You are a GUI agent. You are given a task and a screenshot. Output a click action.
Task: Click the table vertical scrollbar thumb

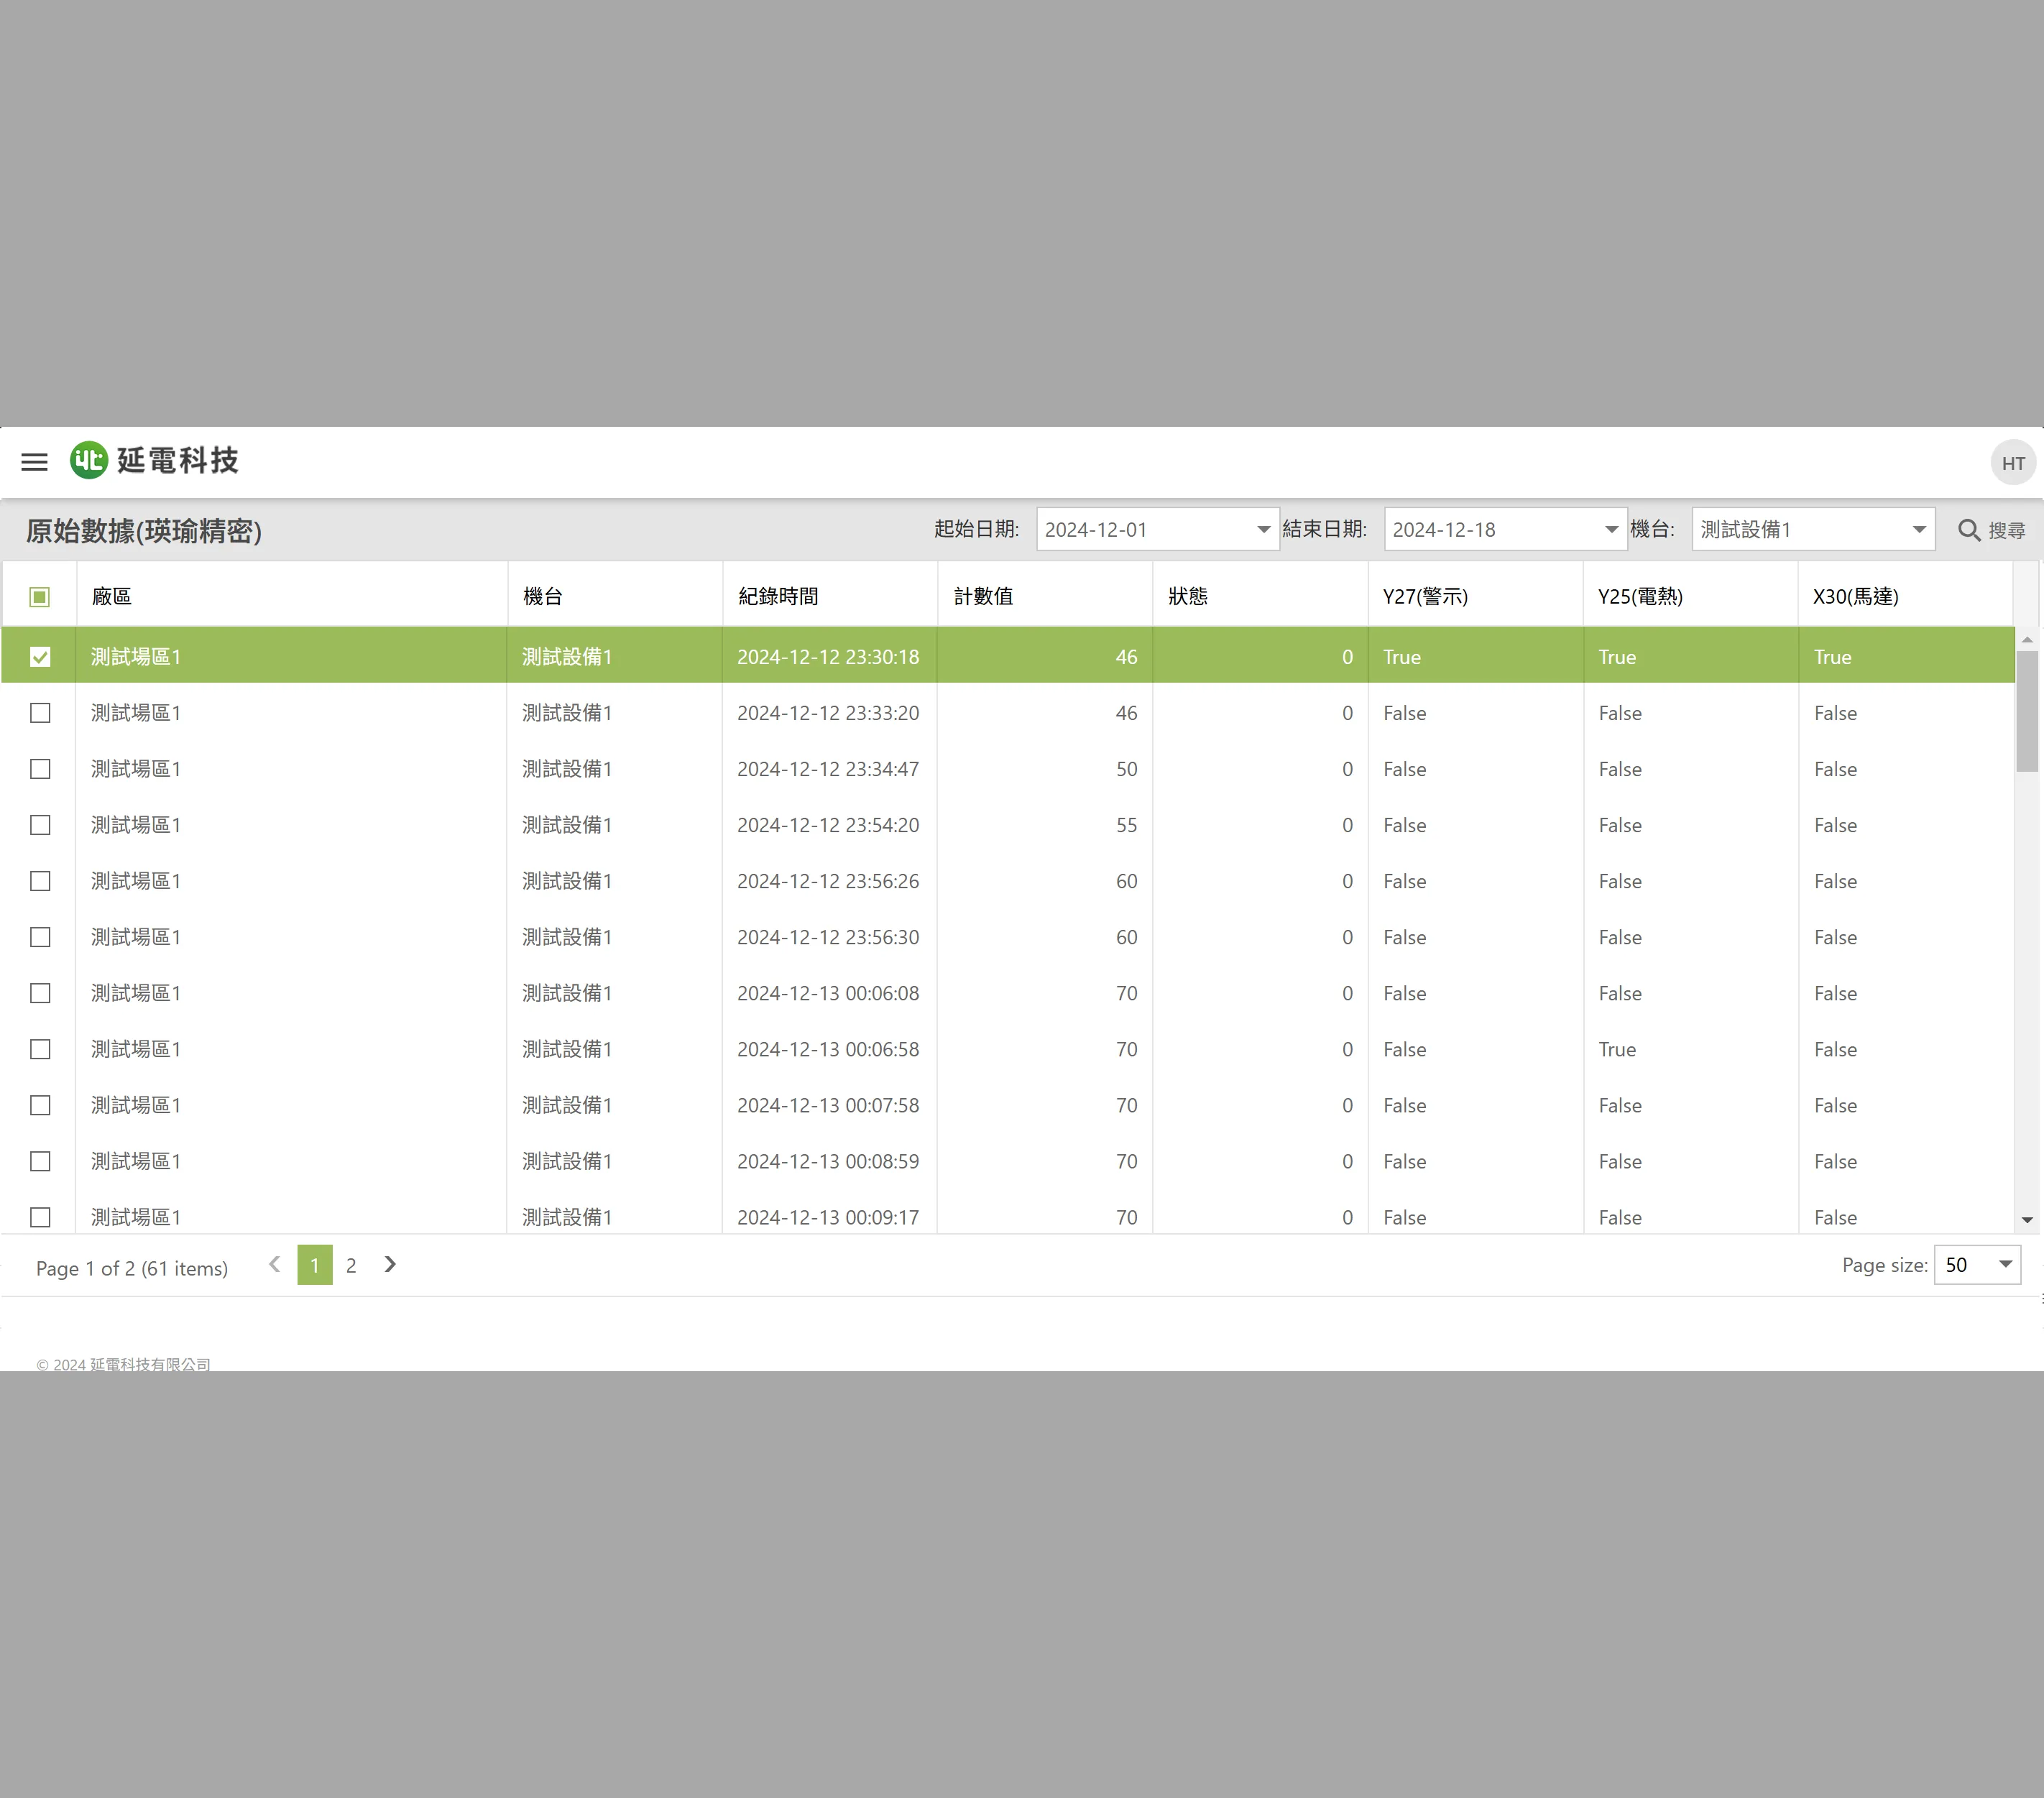tap(2027, 711)
